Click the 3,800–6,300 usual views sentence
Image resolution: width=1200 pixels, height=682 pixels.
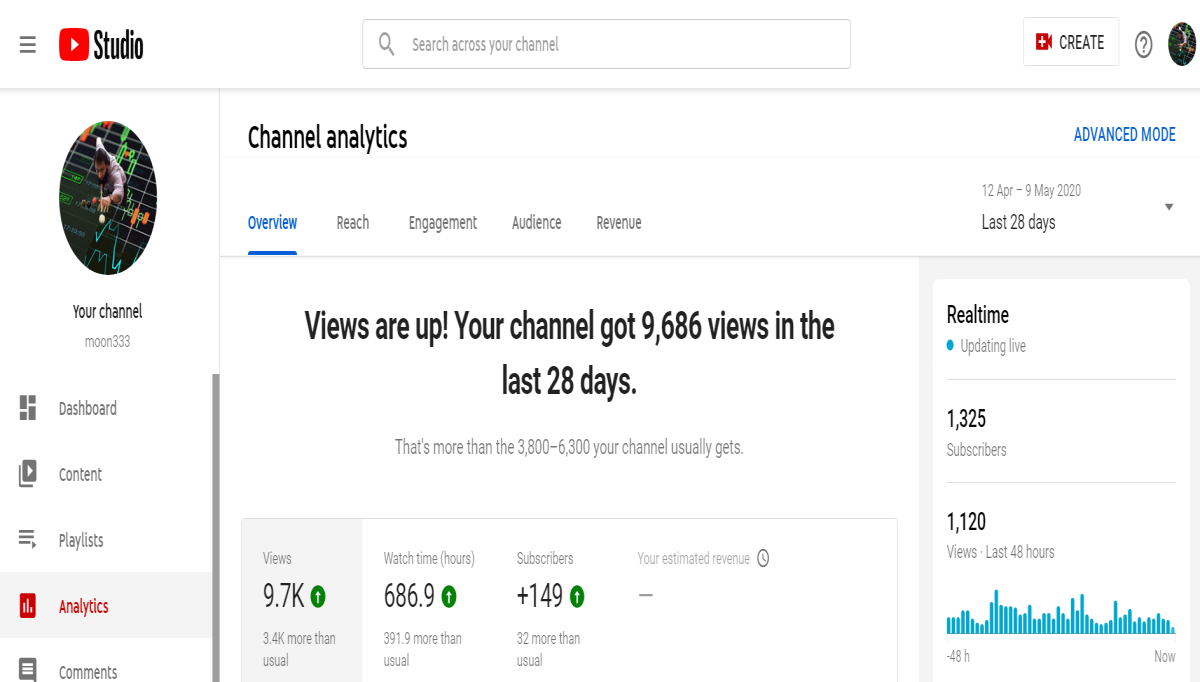[x=569, y=447]
